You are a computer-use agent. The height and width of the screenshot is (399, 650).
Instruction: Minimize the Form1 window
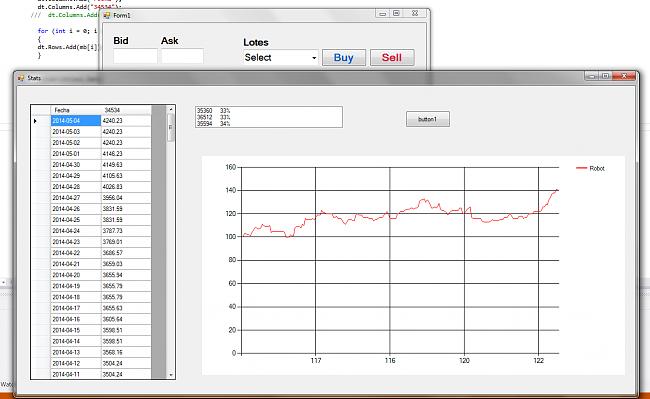coord(382,13)
